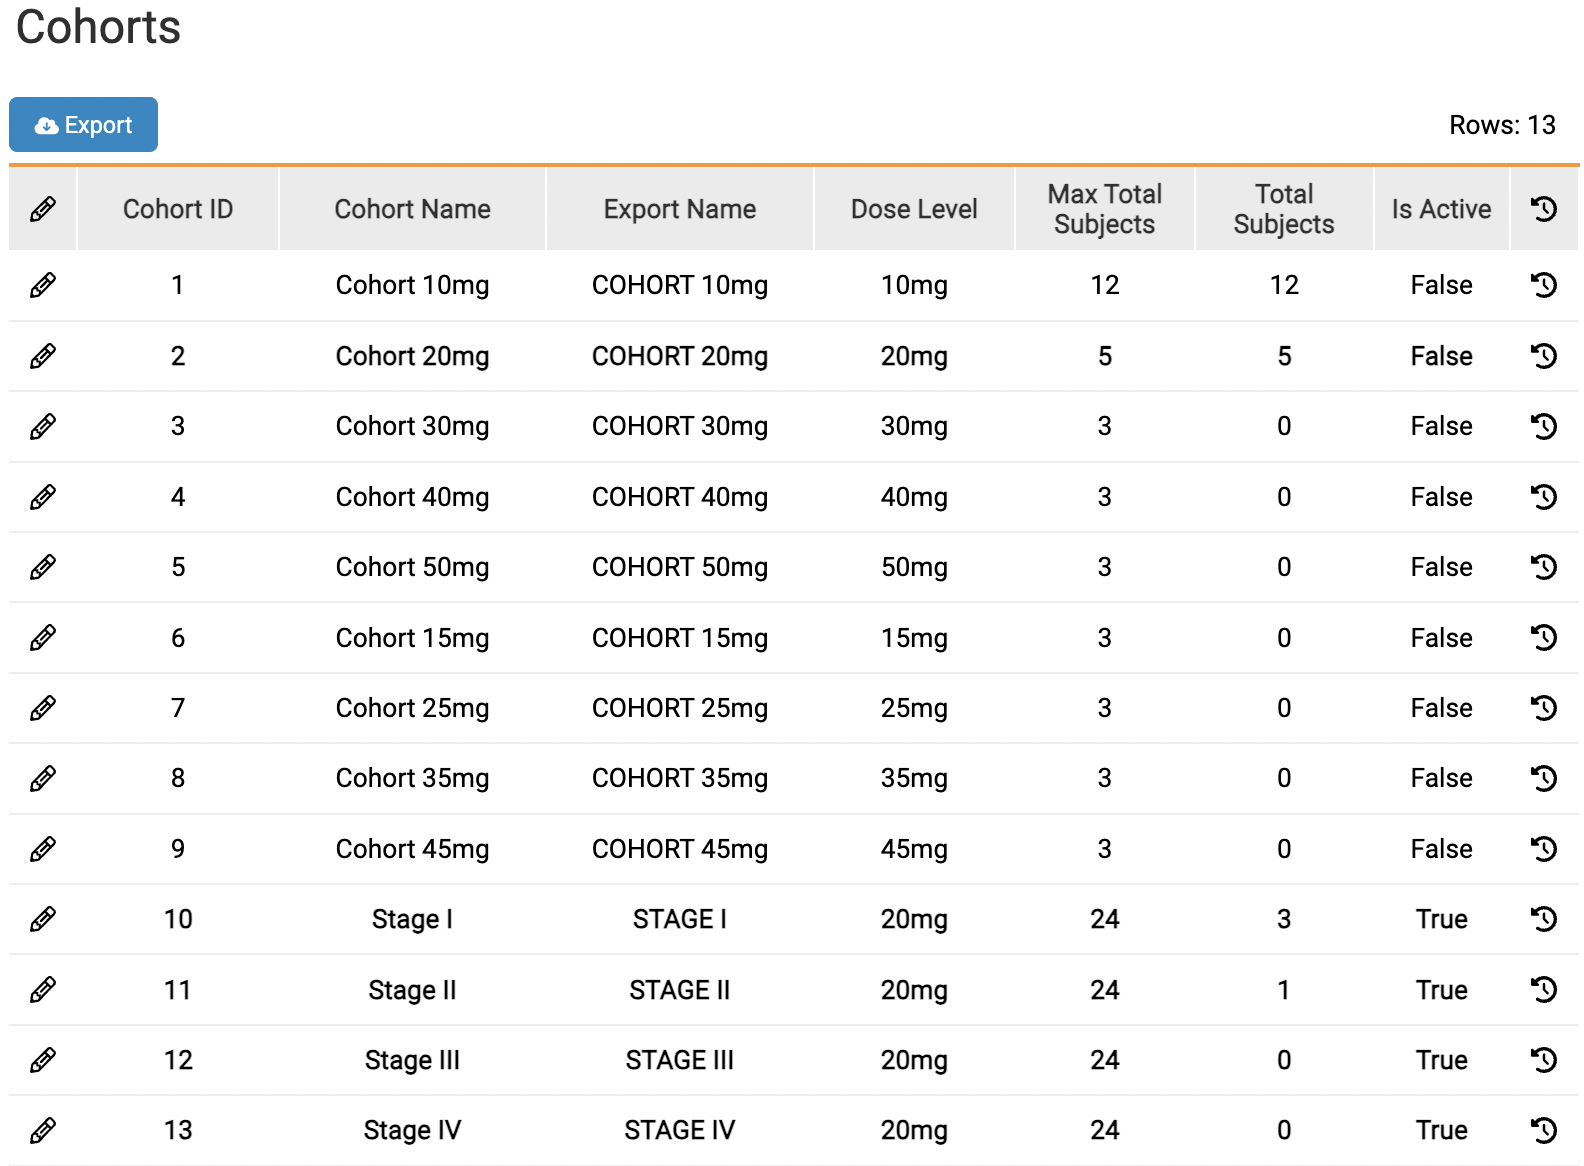Click the edit pencil for Cohort 10mg
Screen dimensions: 1584x1166
pos(43,285)
